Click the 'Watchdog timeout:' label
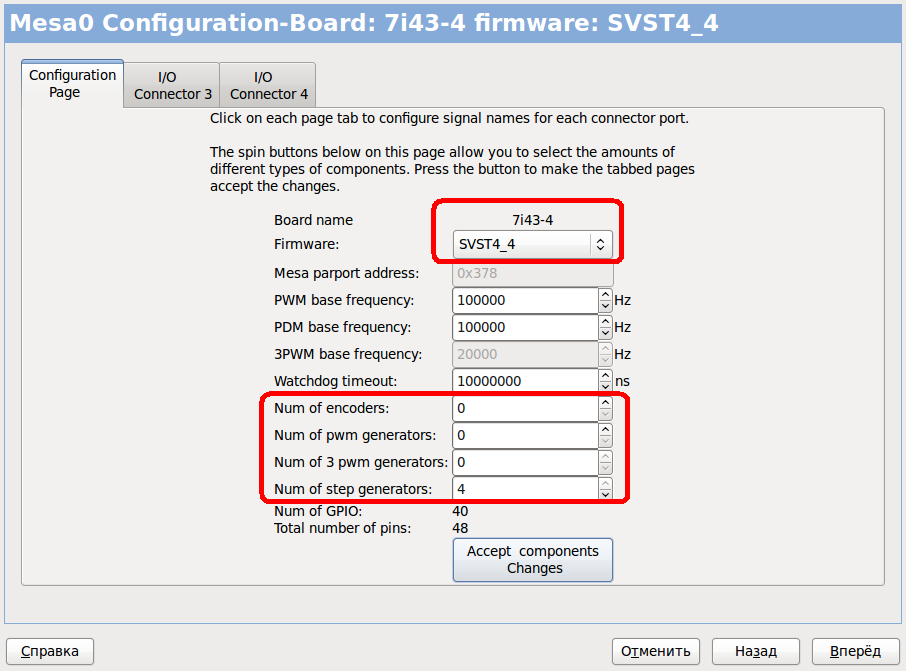This screenshot has width=906, height=671. click(336, 381)
